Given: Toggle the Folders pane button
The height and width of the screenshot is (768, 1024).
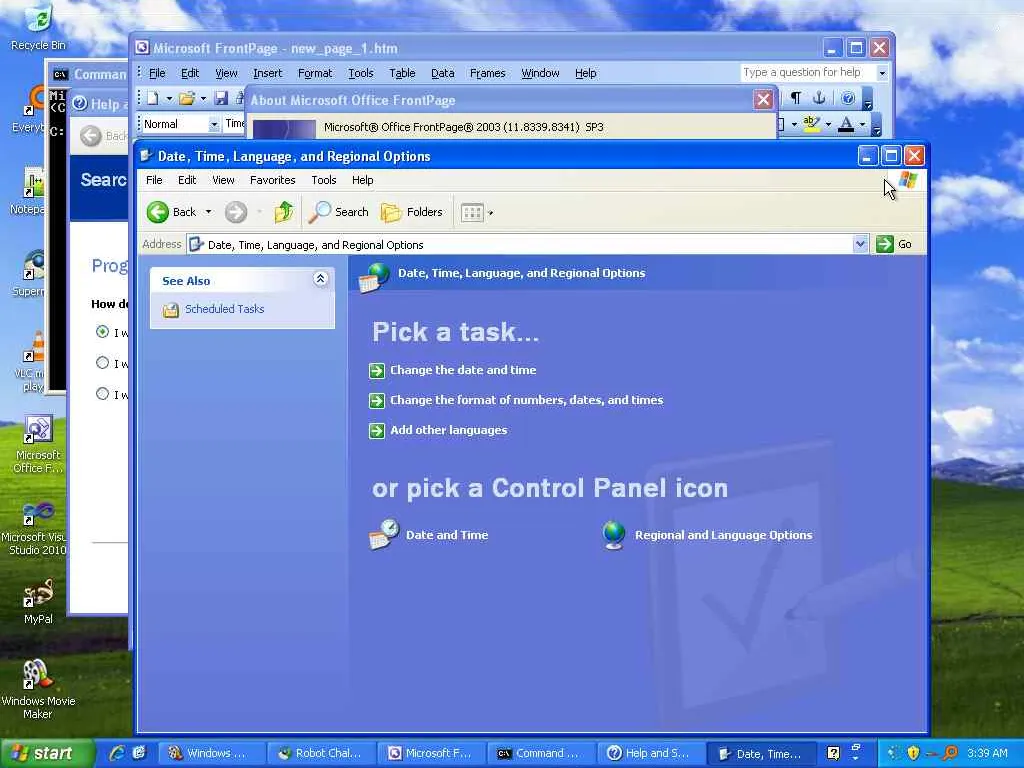Looking at the screenshot, I should 411,212.
